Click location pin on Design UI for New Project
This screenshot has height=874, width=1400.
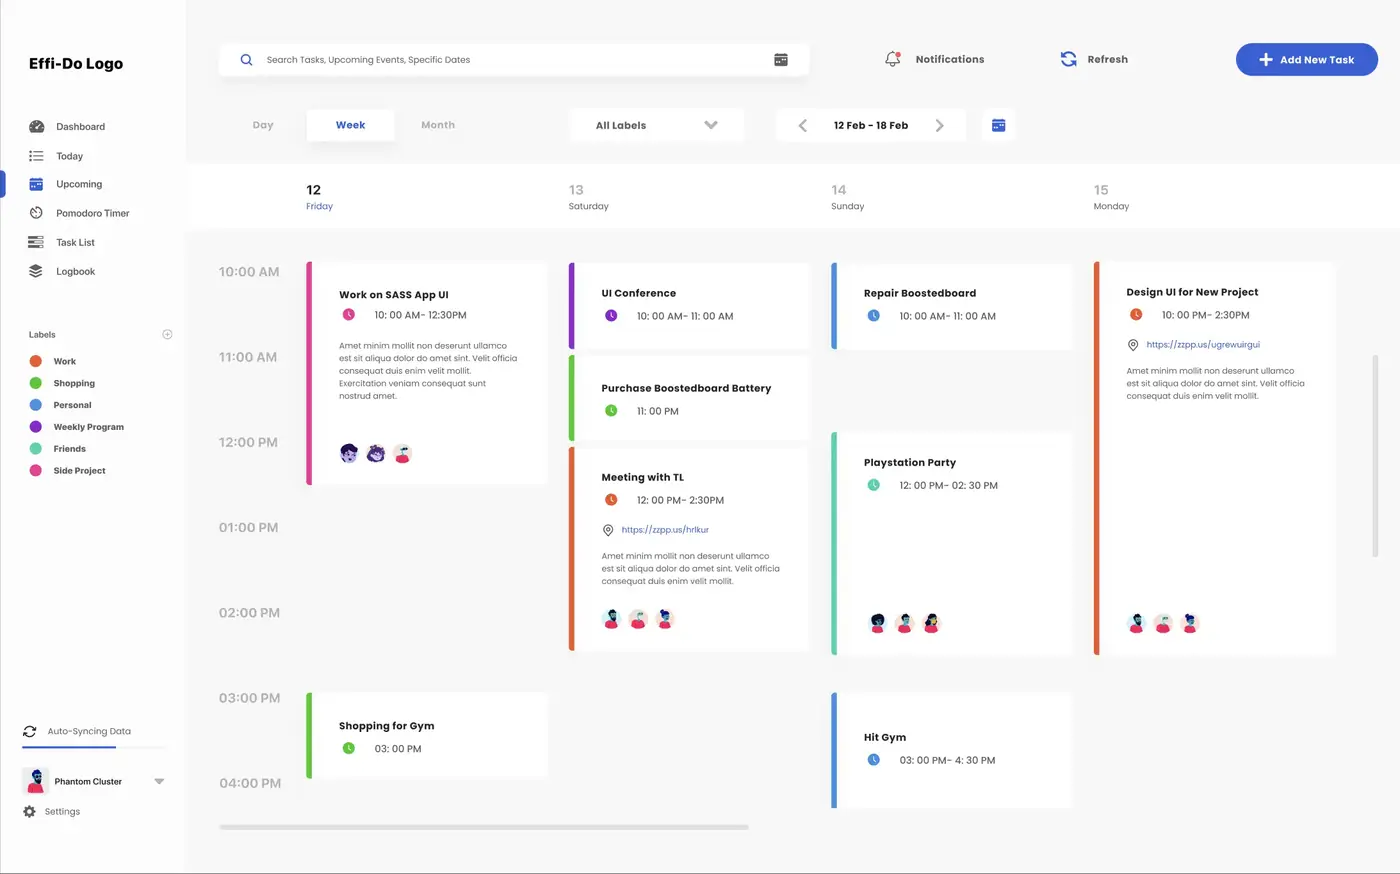1133,345
